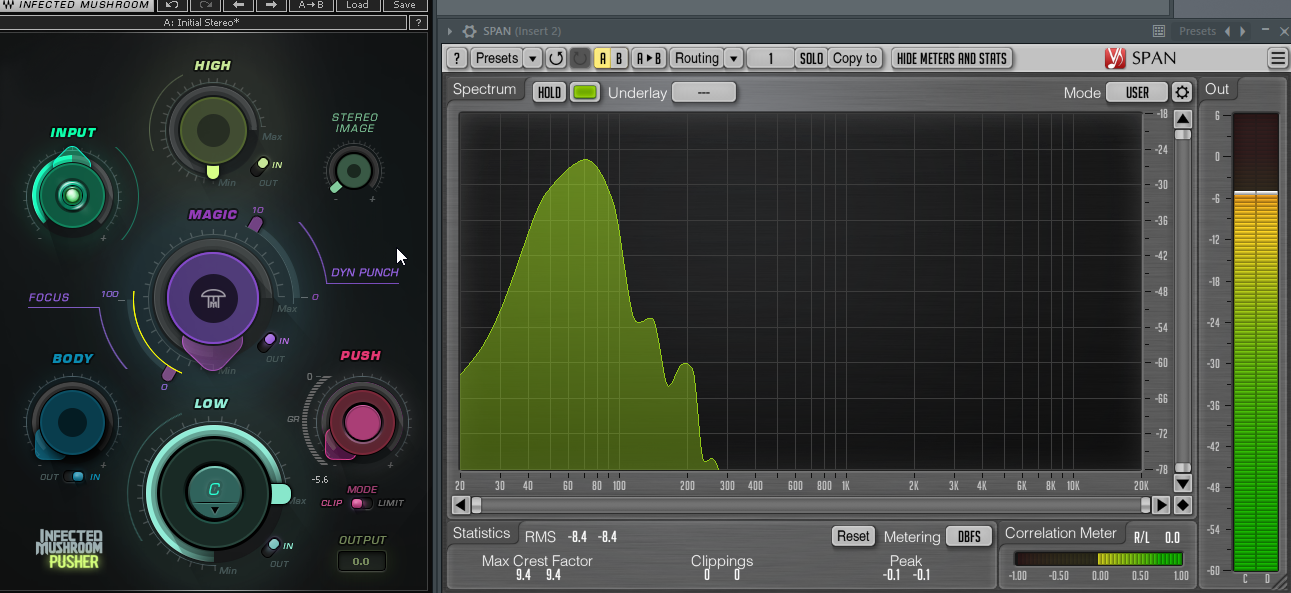This screenshot has height=593, width=1291.
Task: Go to next preset with right arrow
Action: 271,5
